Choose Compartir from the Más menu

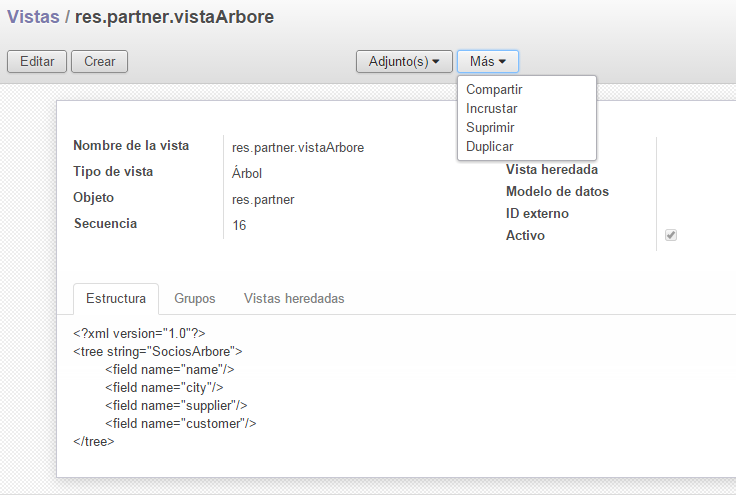(494, 89)
